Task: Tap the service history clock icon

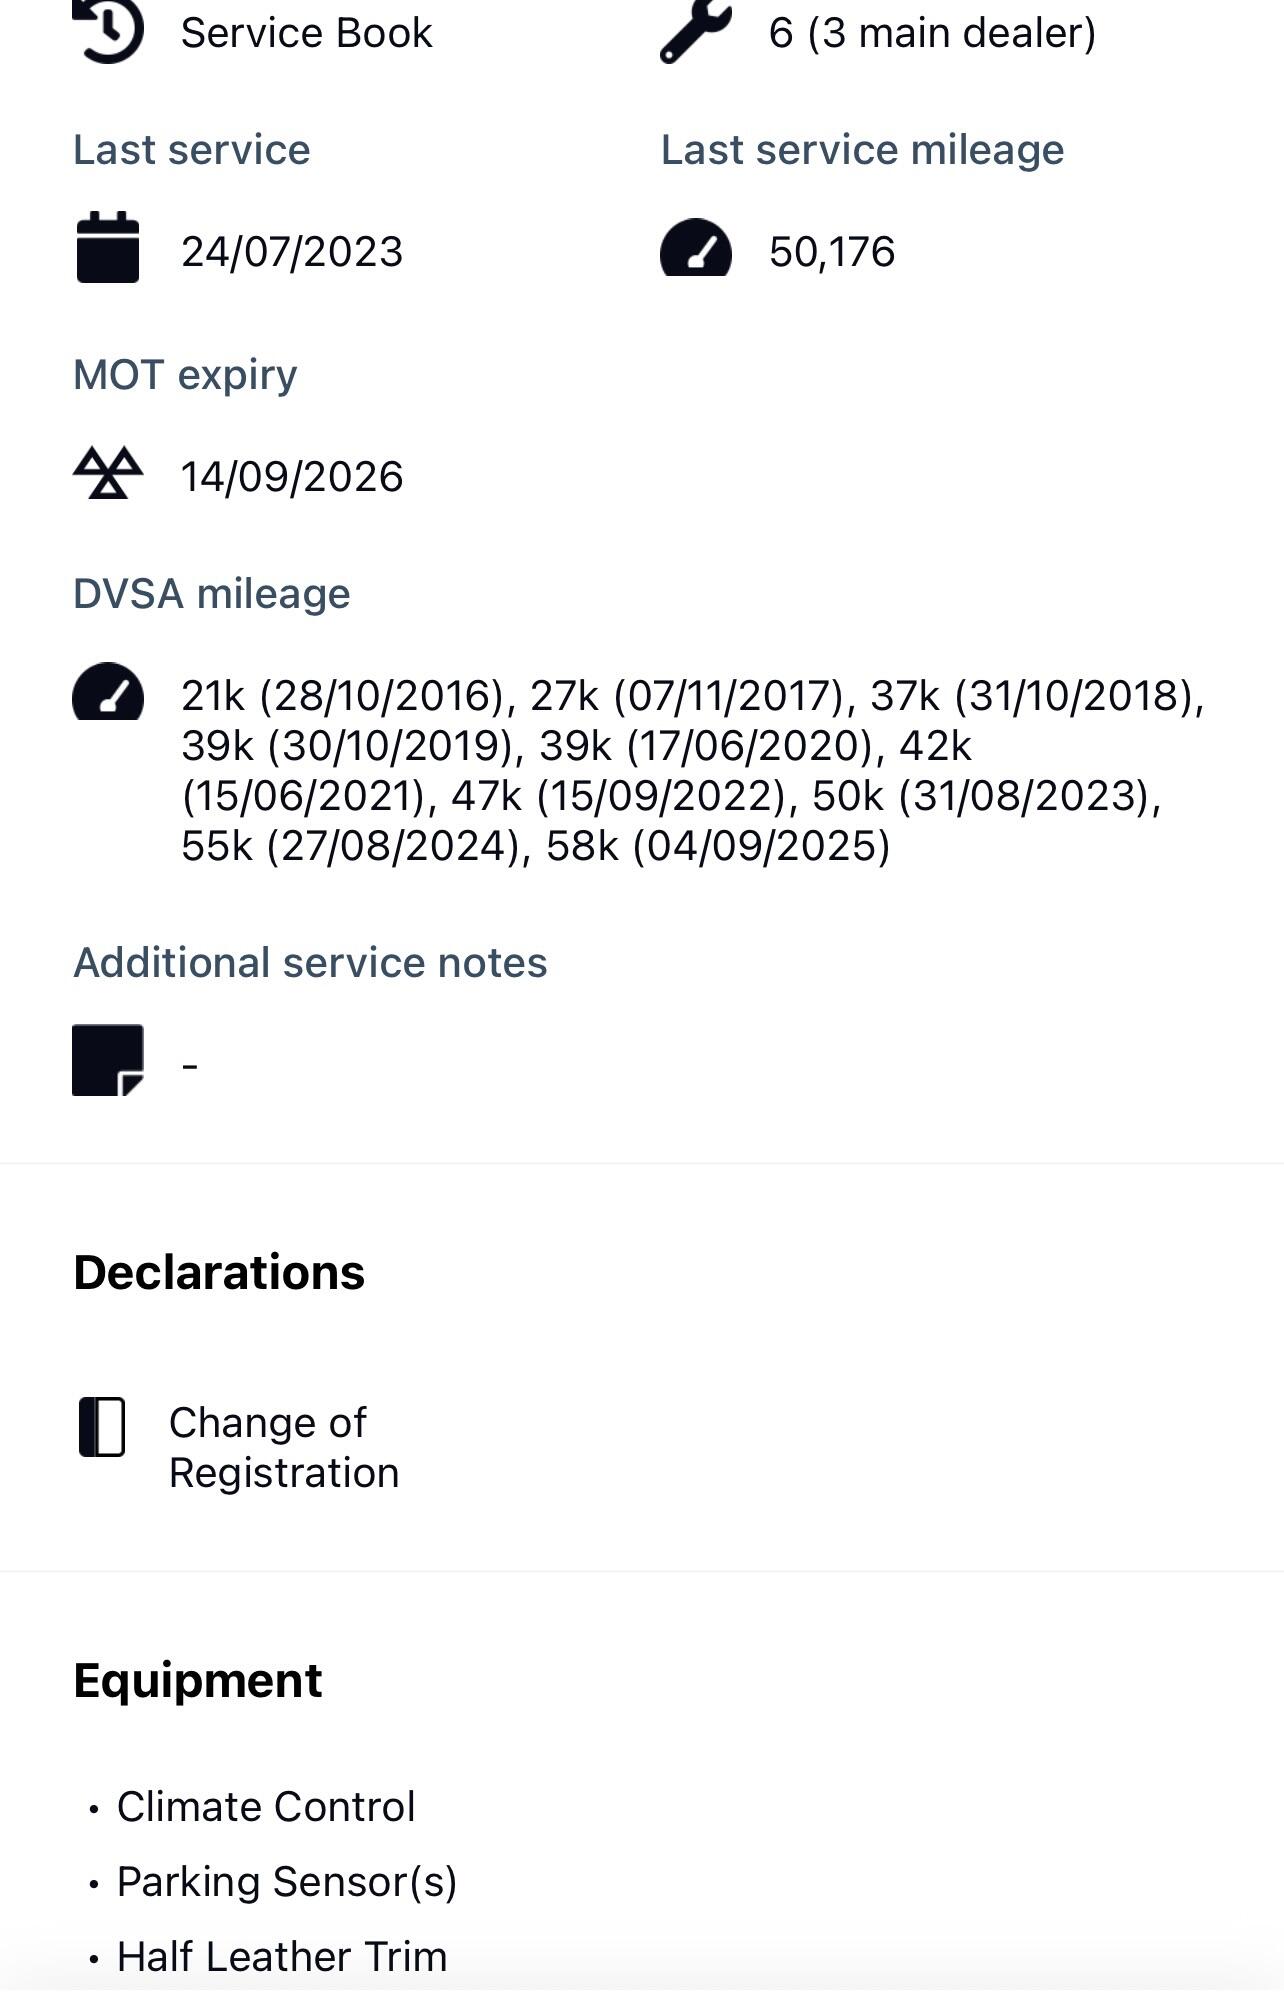Action: [108, 30]
